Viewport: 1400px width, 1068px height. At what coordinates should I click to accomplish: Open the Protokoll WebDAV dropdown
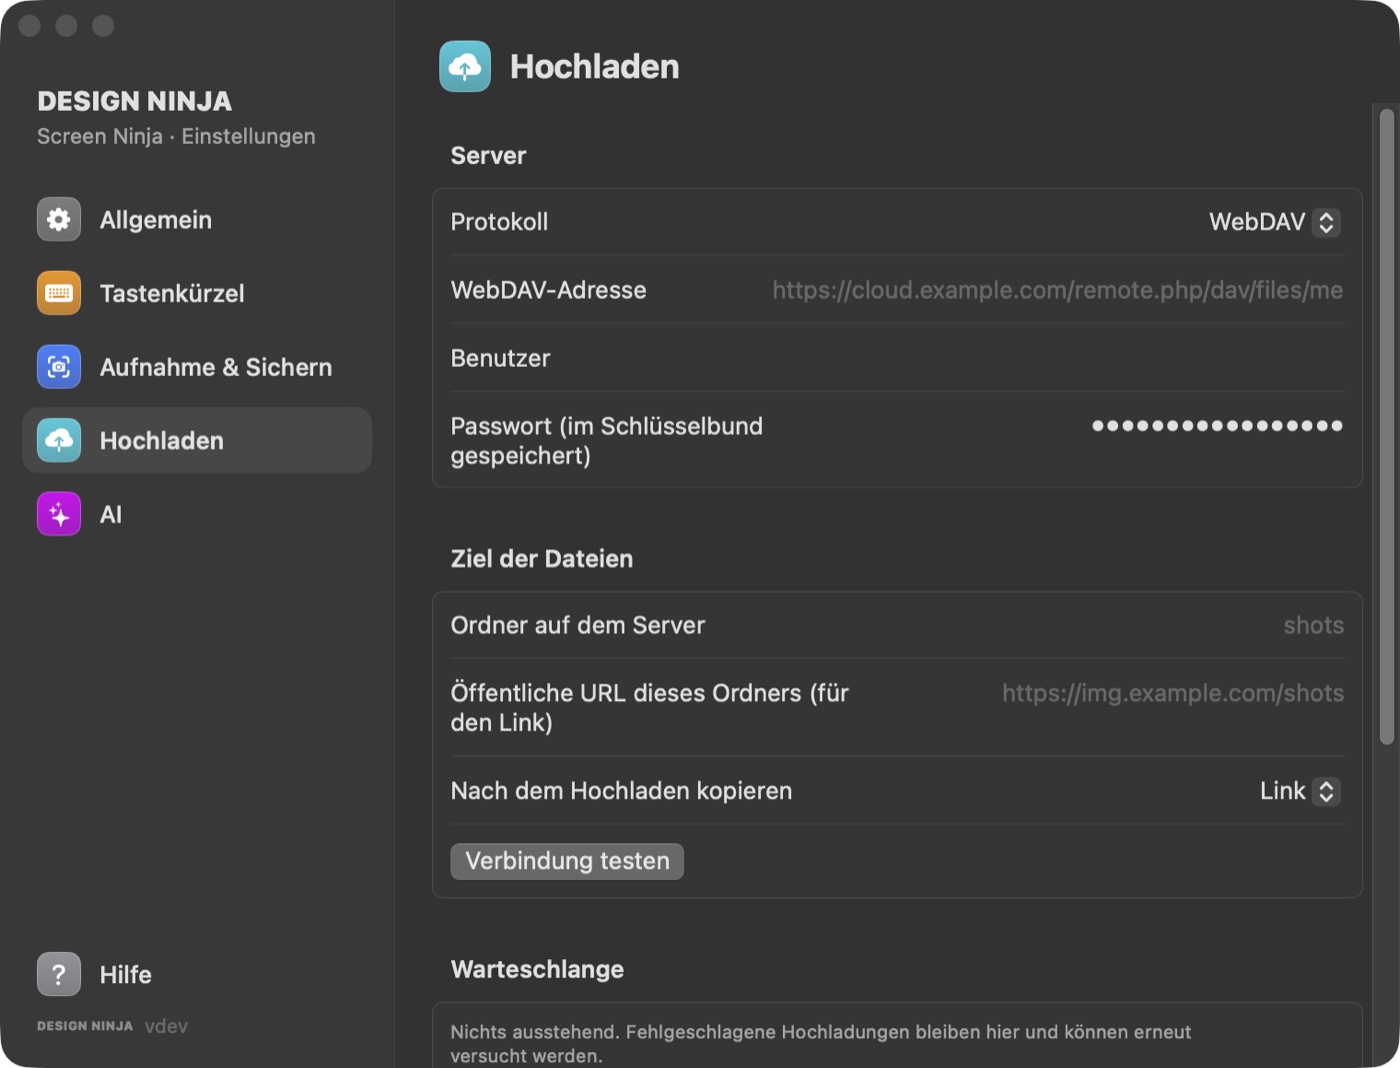click(x=1274, y=222)
